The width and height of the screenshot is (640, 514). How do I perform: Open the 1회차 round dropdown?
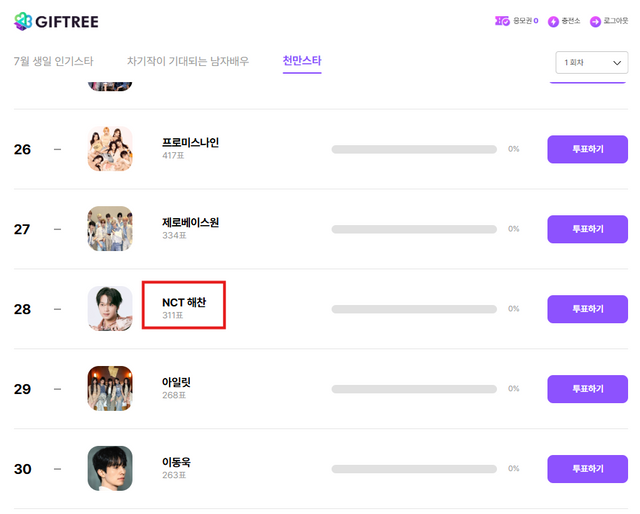(x=591, y=63)
